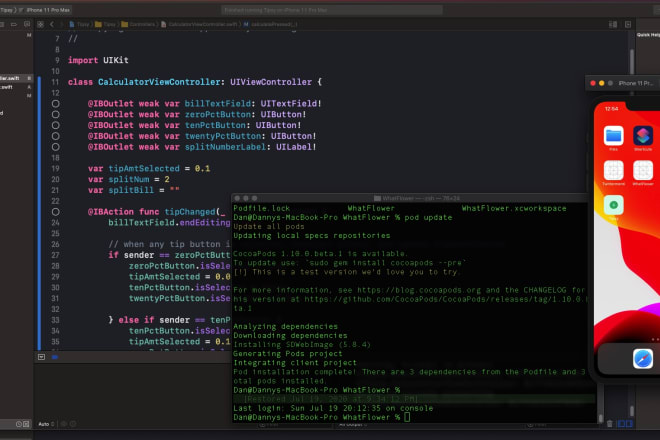
Task: Click the Xcode activity status bar
Action: [332, 10]
